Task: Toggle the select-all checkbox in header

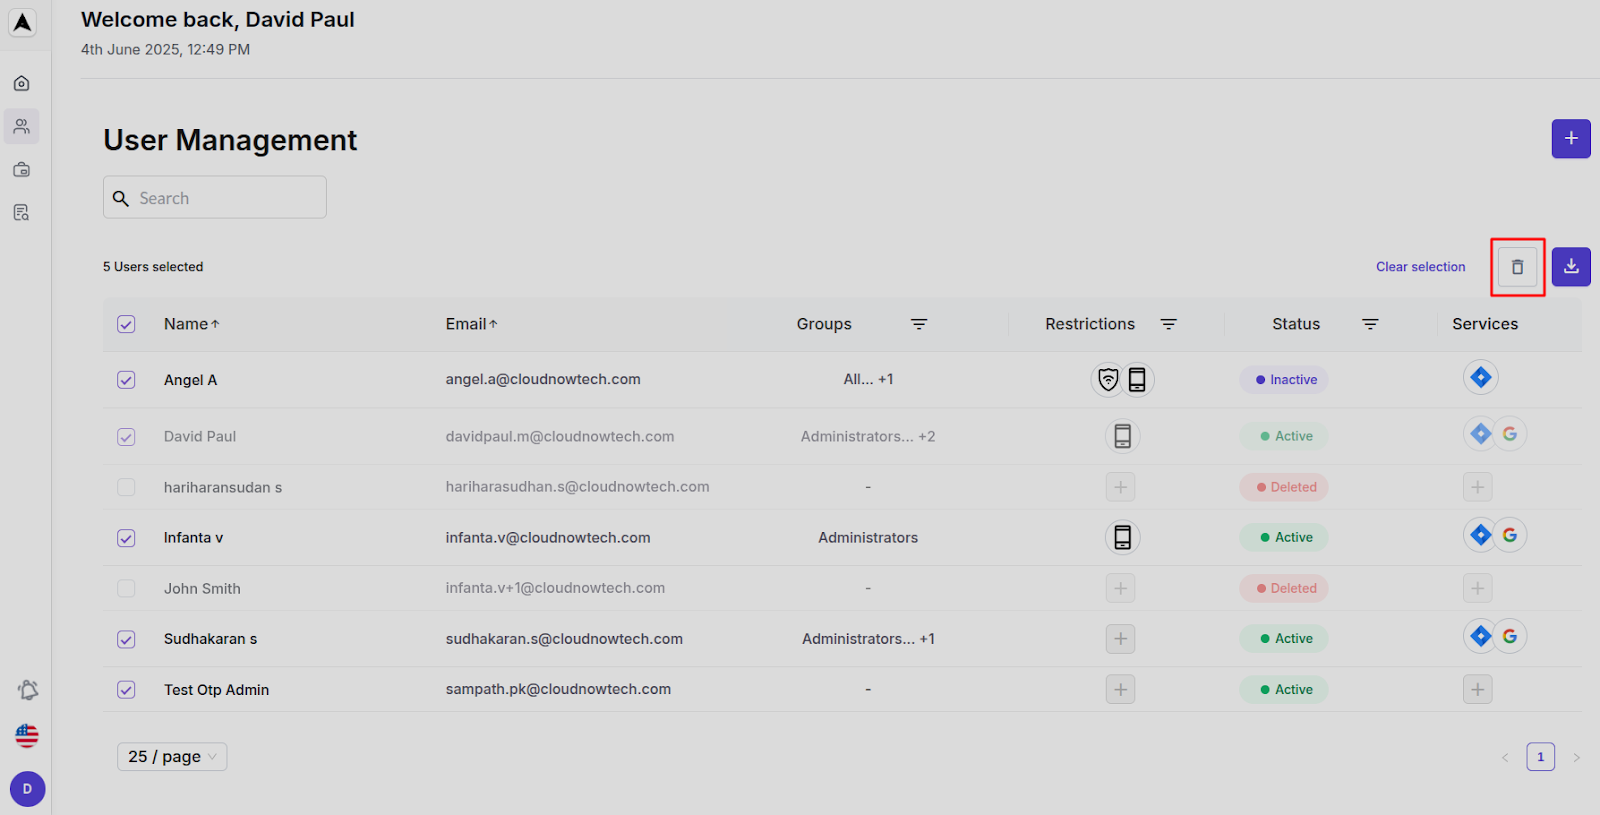Action: pos(126,324)
